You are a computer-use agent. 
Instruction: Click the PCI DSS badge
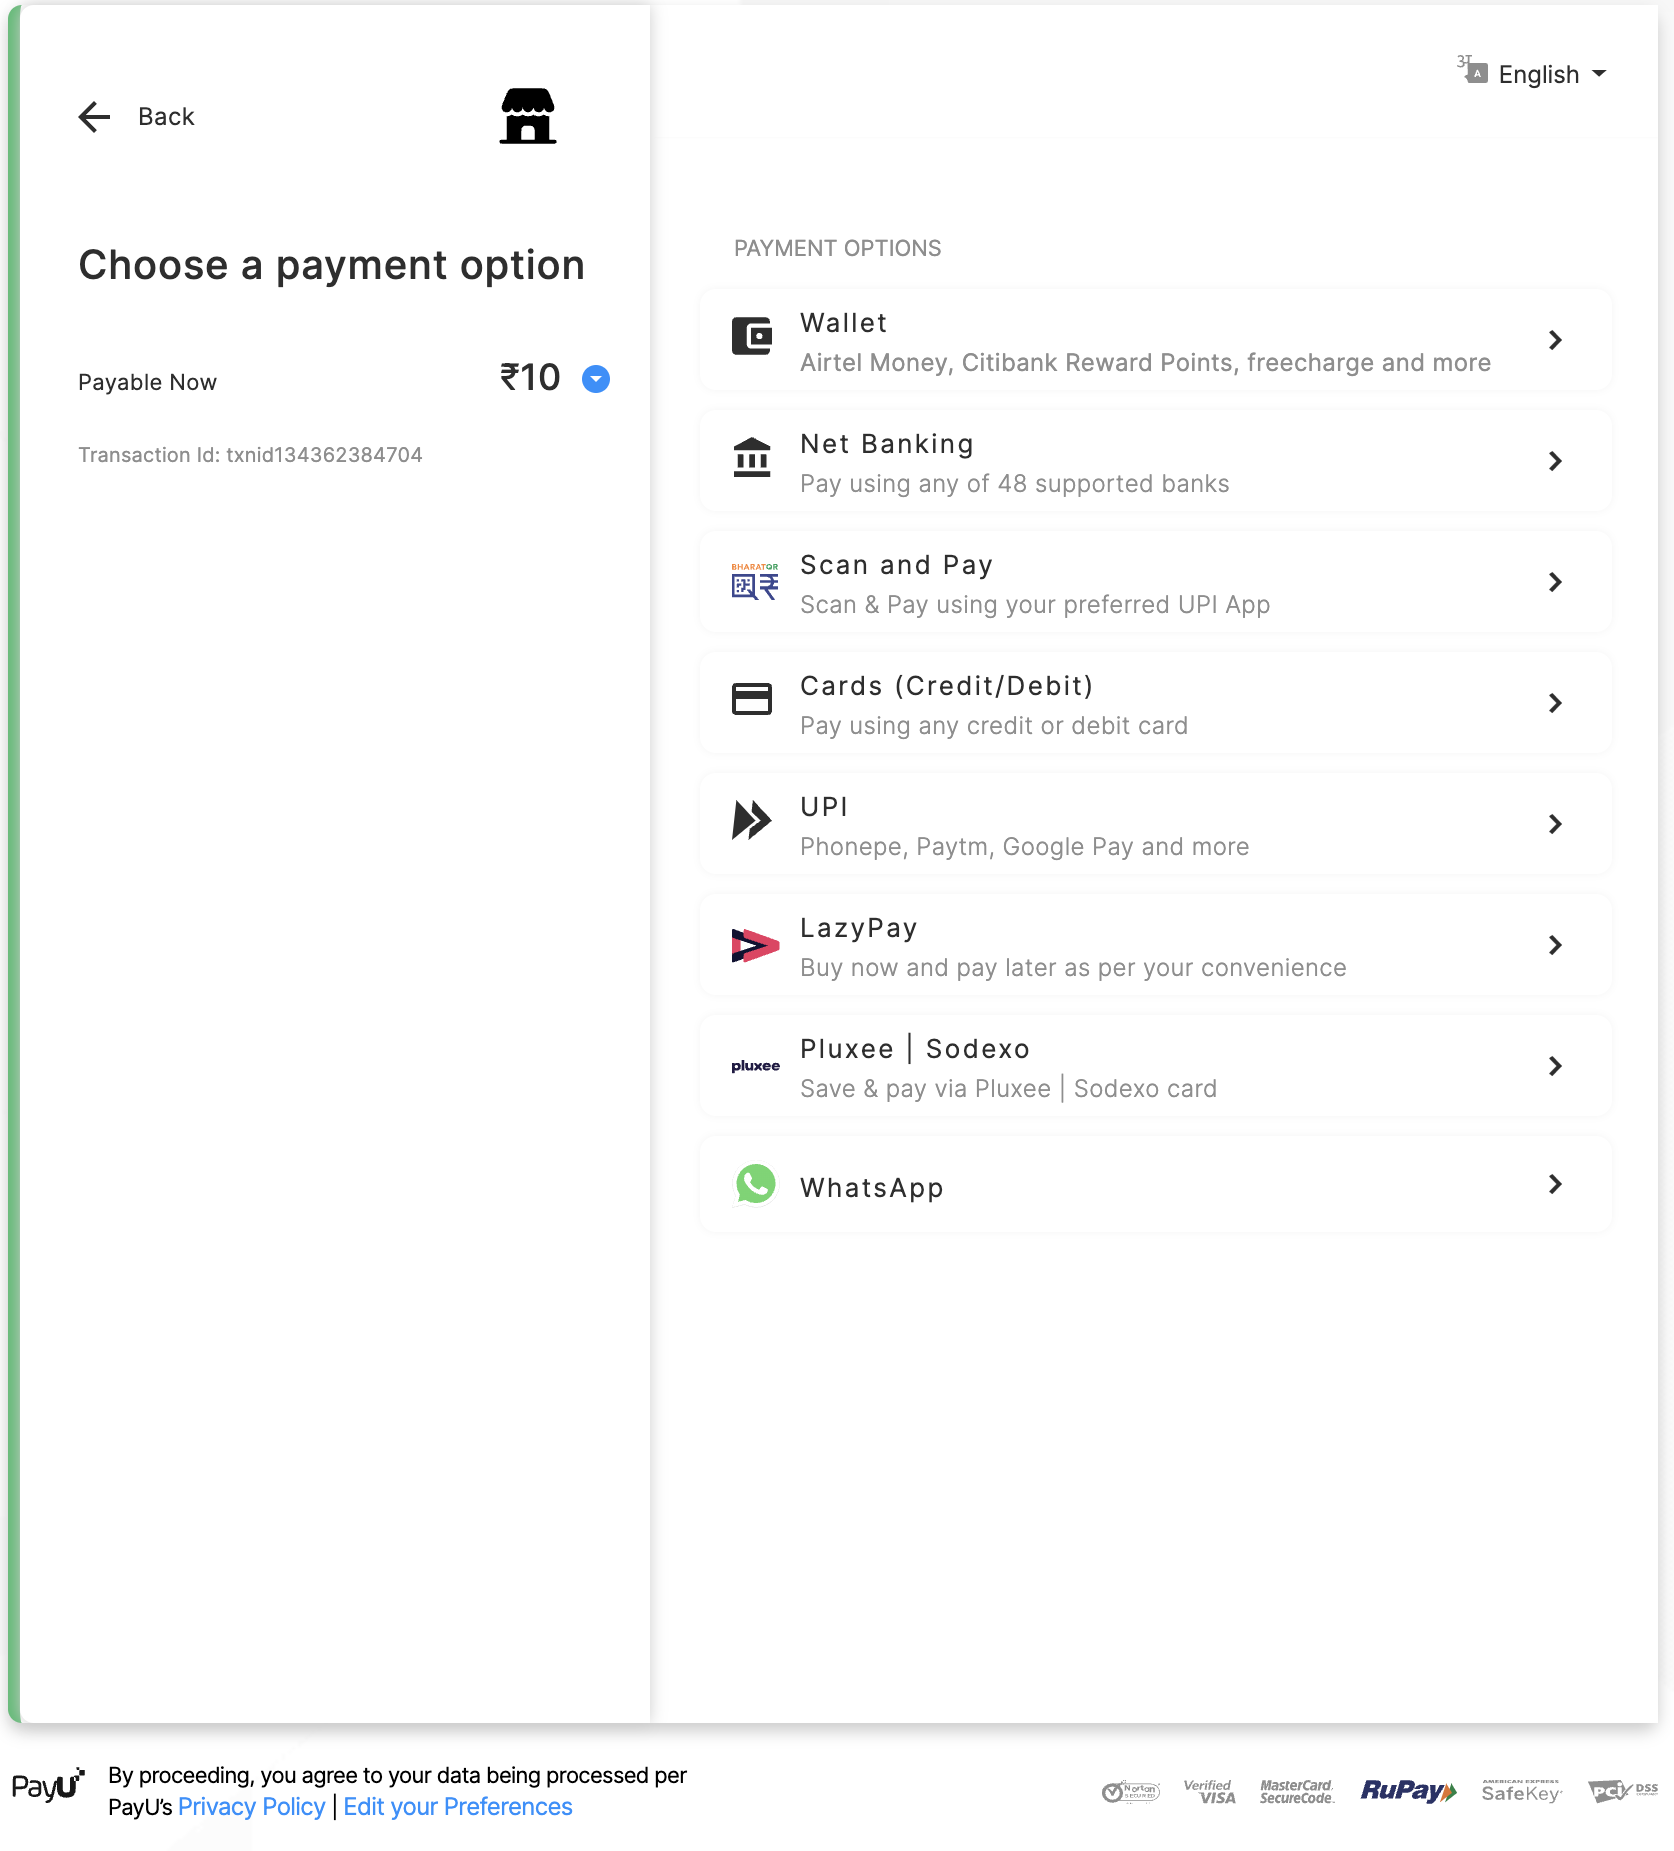[1623, 1791]
